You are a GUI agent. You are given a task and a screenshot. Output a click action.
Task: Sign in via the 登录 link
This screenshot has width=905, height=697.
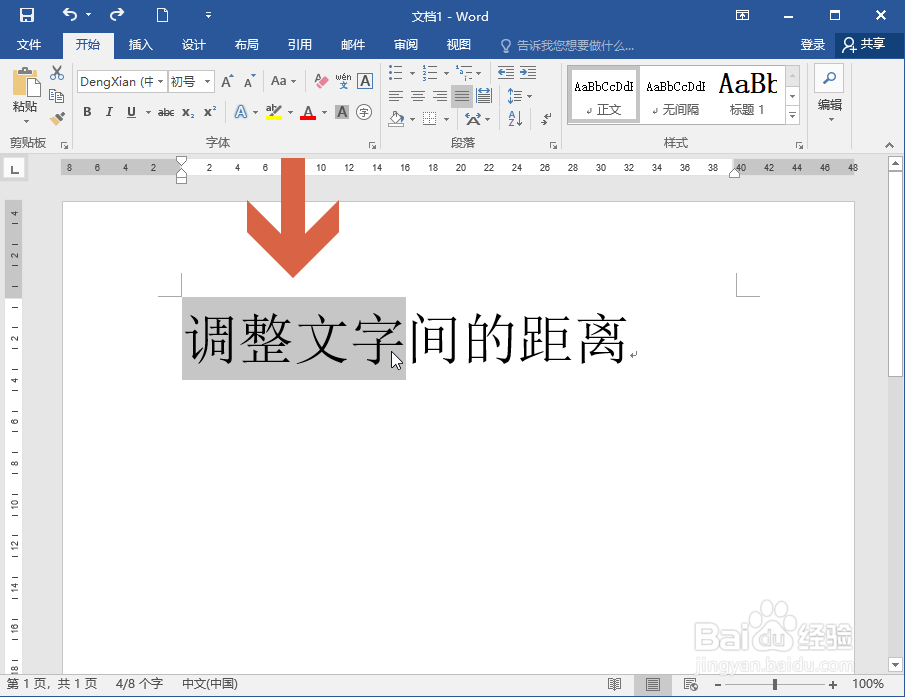(x=813, y=44)
